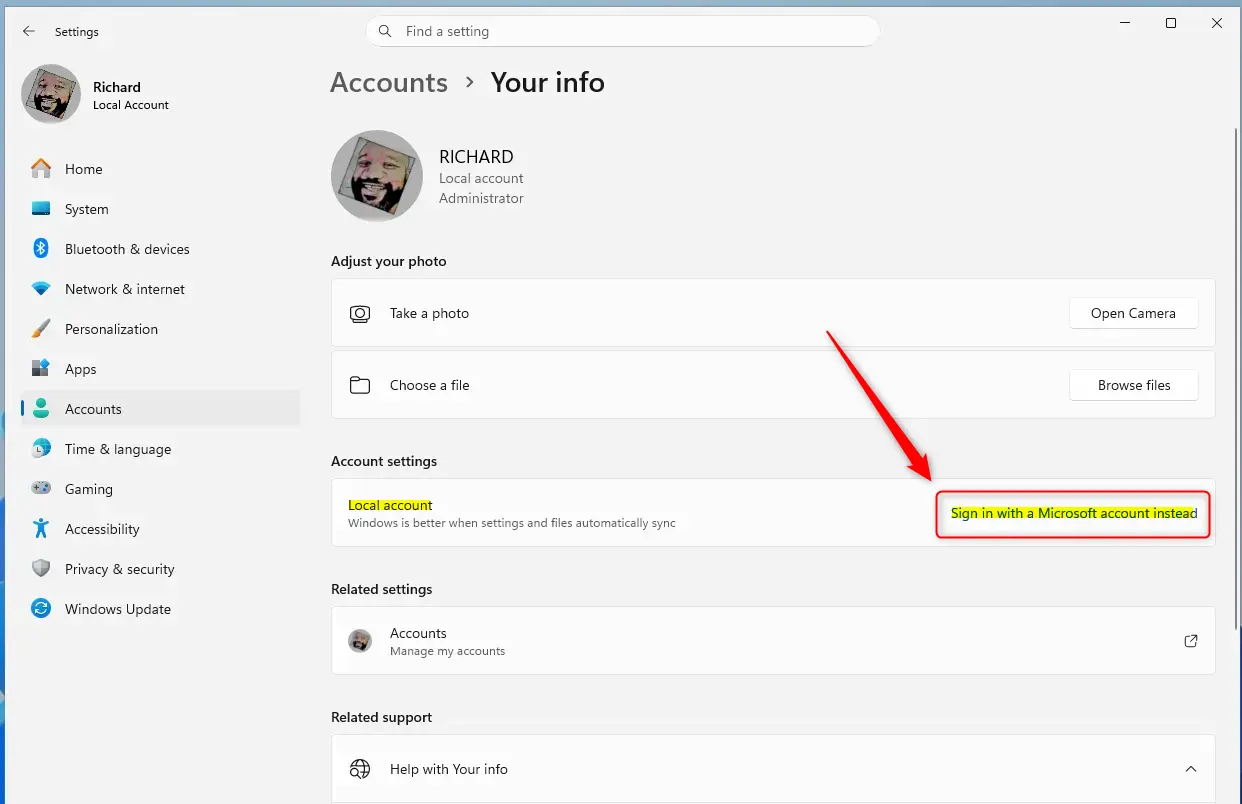Select Personalization in the sidebar
The height and width of the screenshot is (804, 1242).
point(160,329)
